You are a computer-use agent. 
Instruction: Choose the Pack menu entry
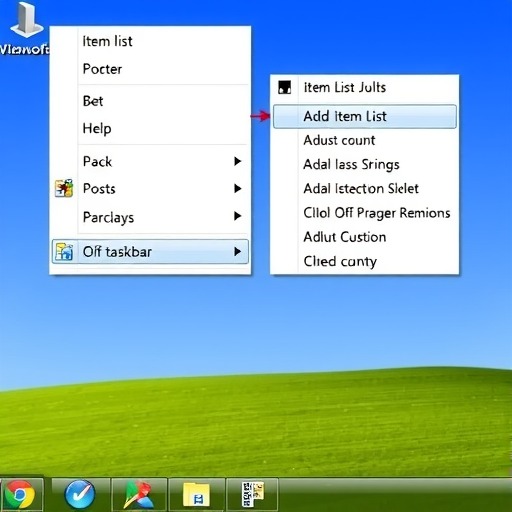pos(150,162)
